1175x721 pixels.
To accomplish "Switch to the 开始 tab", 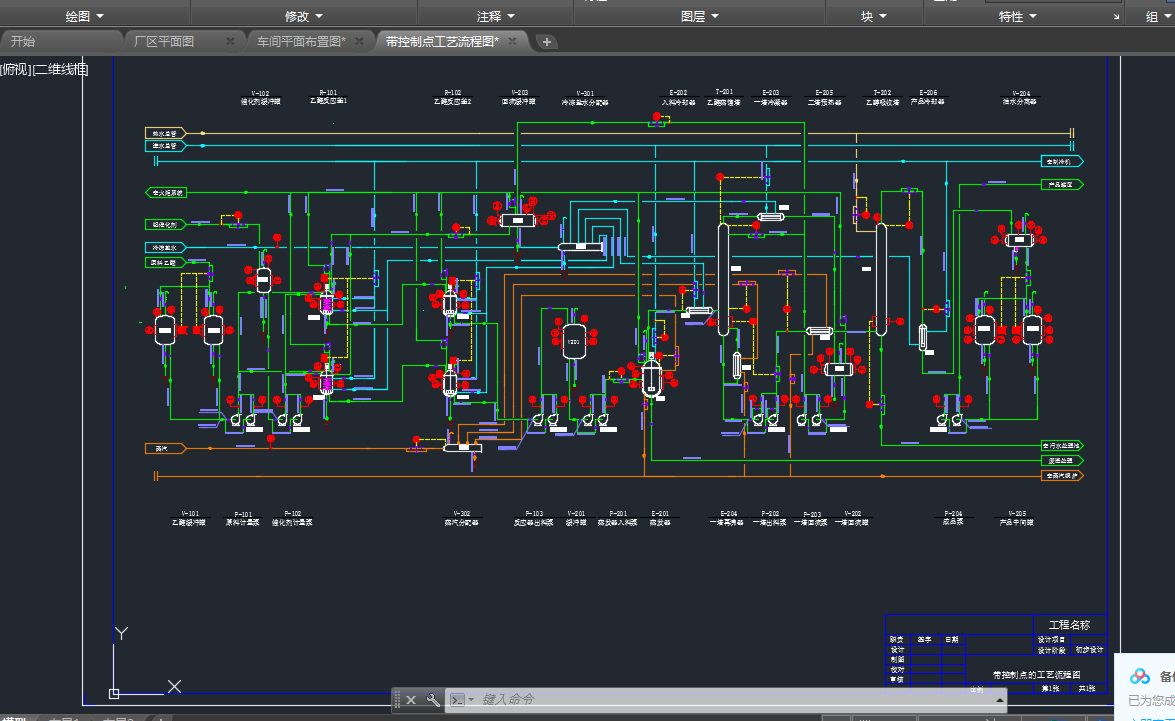I will [x=23, y=41].
